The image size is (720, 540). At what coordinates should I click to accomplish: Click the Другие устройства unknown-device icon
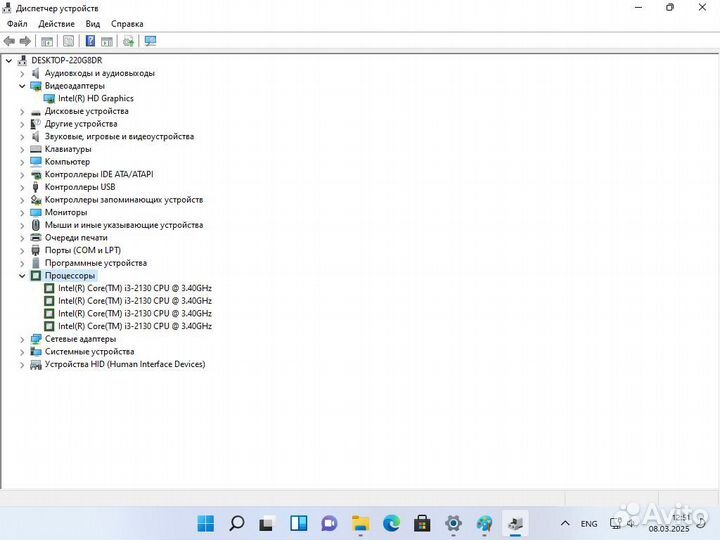point(36,124)
